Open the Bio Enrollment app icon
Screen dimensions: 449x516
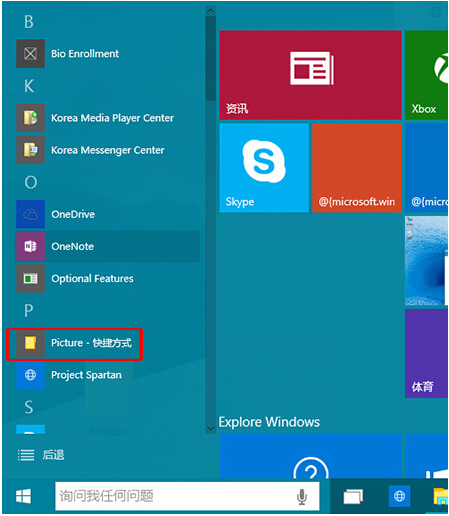pyautogui.click(x=30, y=54)
